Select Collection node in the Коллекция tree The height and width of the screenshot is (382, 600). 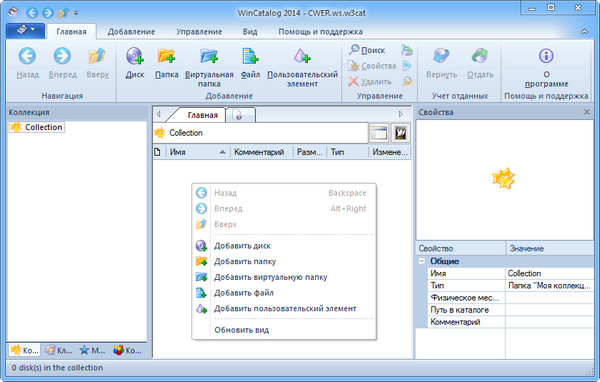coord(37,127)
